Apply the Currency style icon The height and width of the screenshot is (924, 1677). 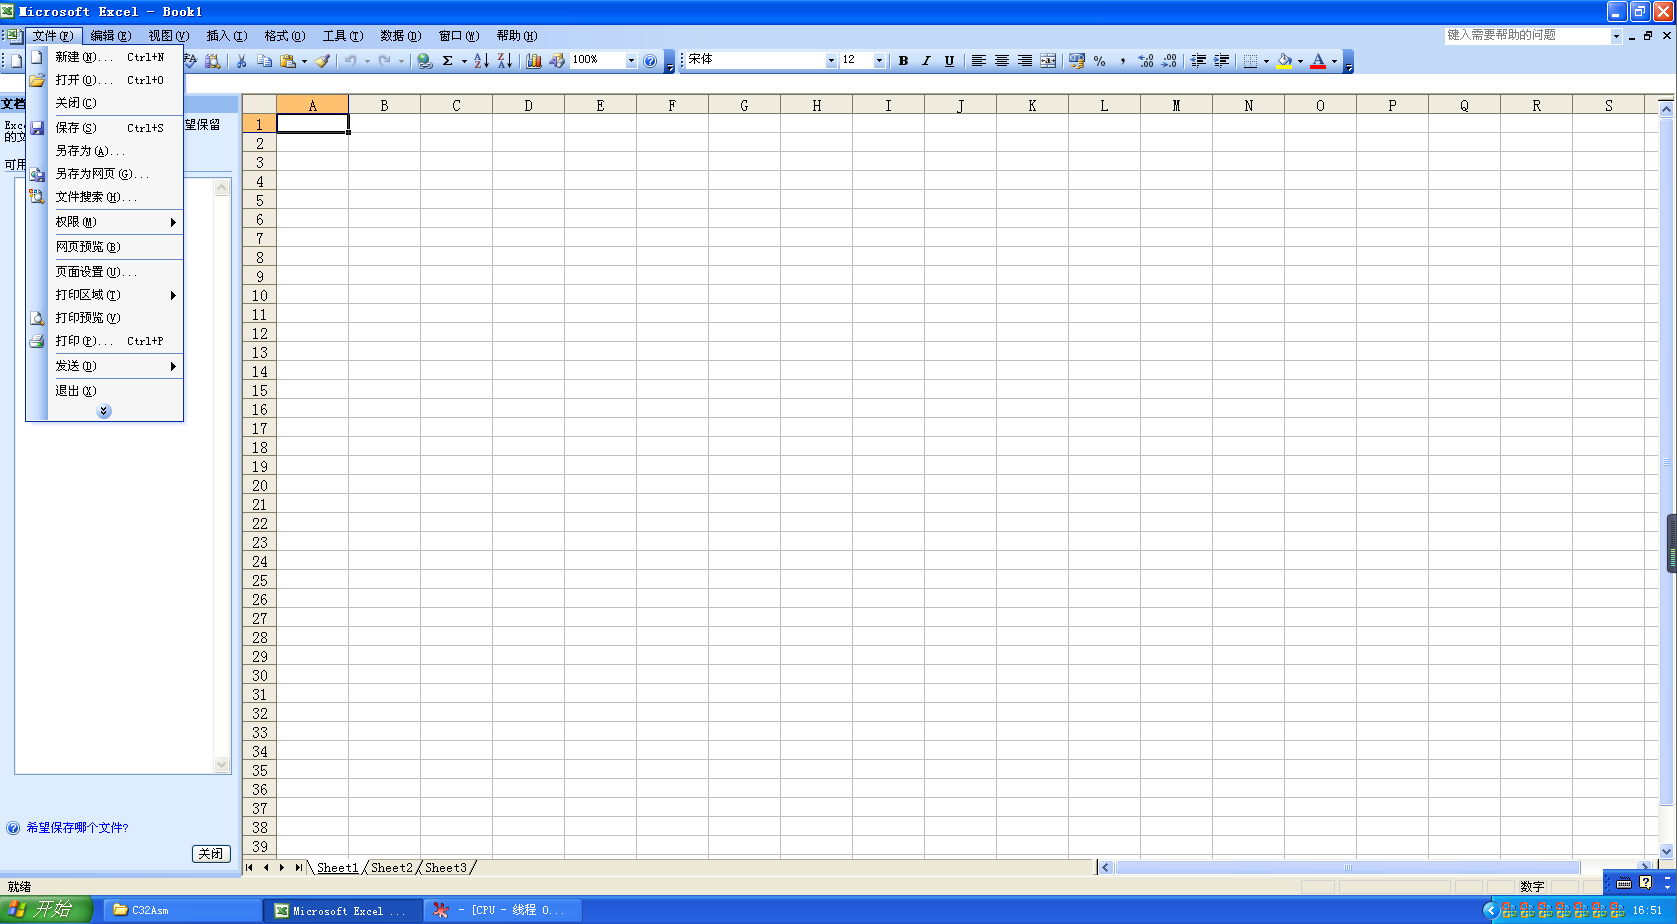point(1077,61)
